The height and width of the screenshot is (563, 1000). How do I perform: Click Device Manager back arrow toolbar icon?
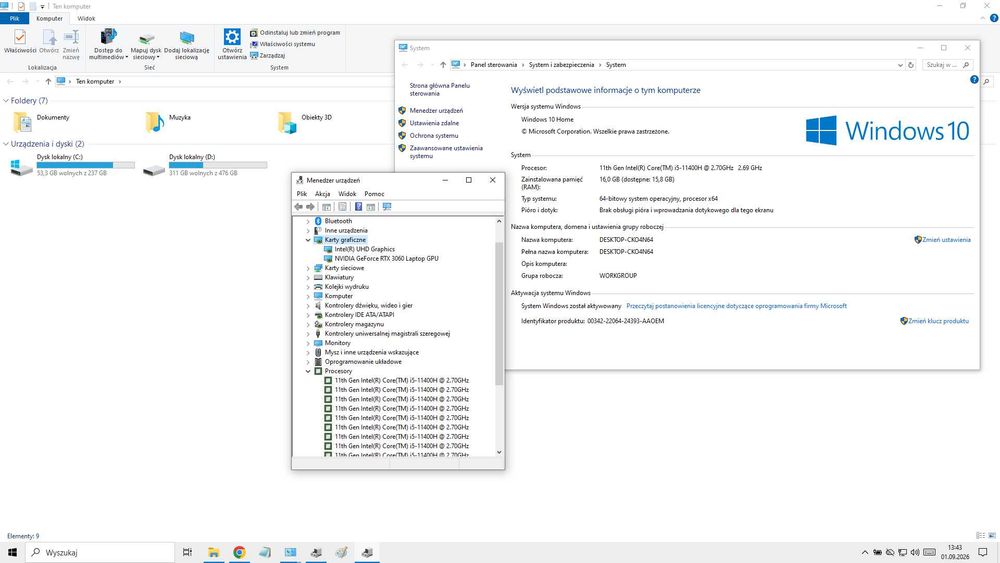(298, 207)
